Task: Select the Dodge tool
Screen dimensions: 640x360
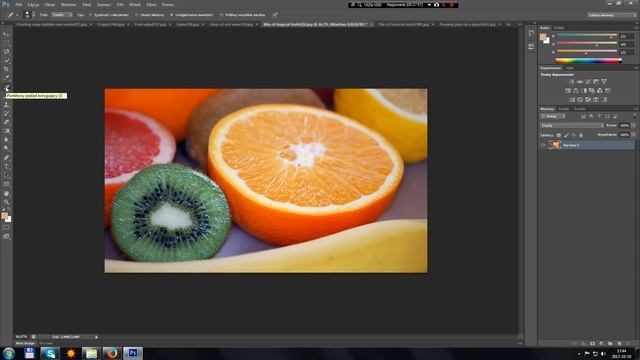Action: click(x=6, y=149)
